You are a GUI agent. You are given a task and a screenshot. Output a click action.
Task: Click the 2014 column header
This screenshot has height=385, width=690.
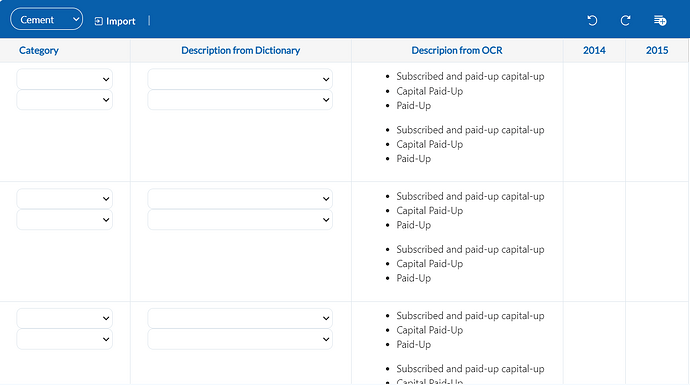pos(594,50)
